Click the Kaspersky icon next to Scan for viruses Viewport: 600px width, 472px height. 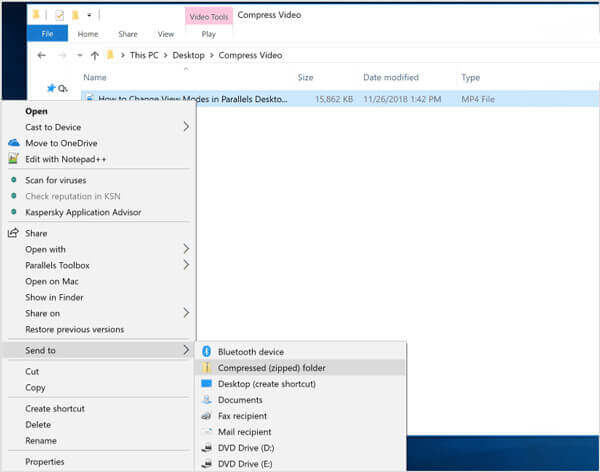14,180
